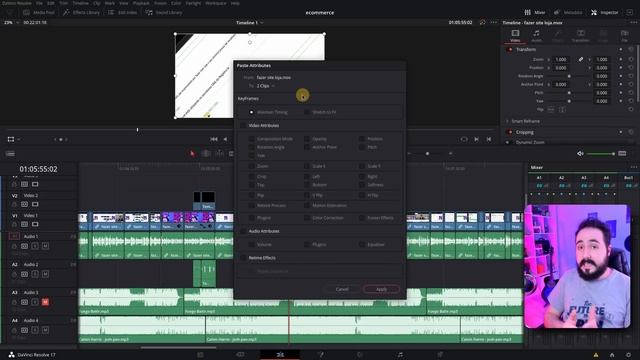Click the horizontal Flip icon in Inspector
Screen dimensions: 640x360
coord(551,109)
